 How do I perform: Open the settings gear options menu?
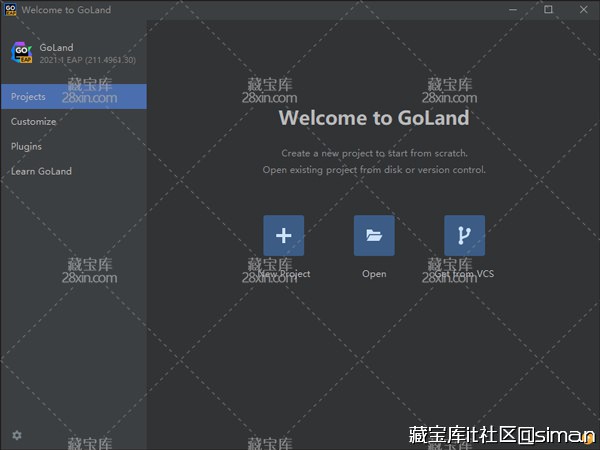pyautogui.click(x=17, y=435)
